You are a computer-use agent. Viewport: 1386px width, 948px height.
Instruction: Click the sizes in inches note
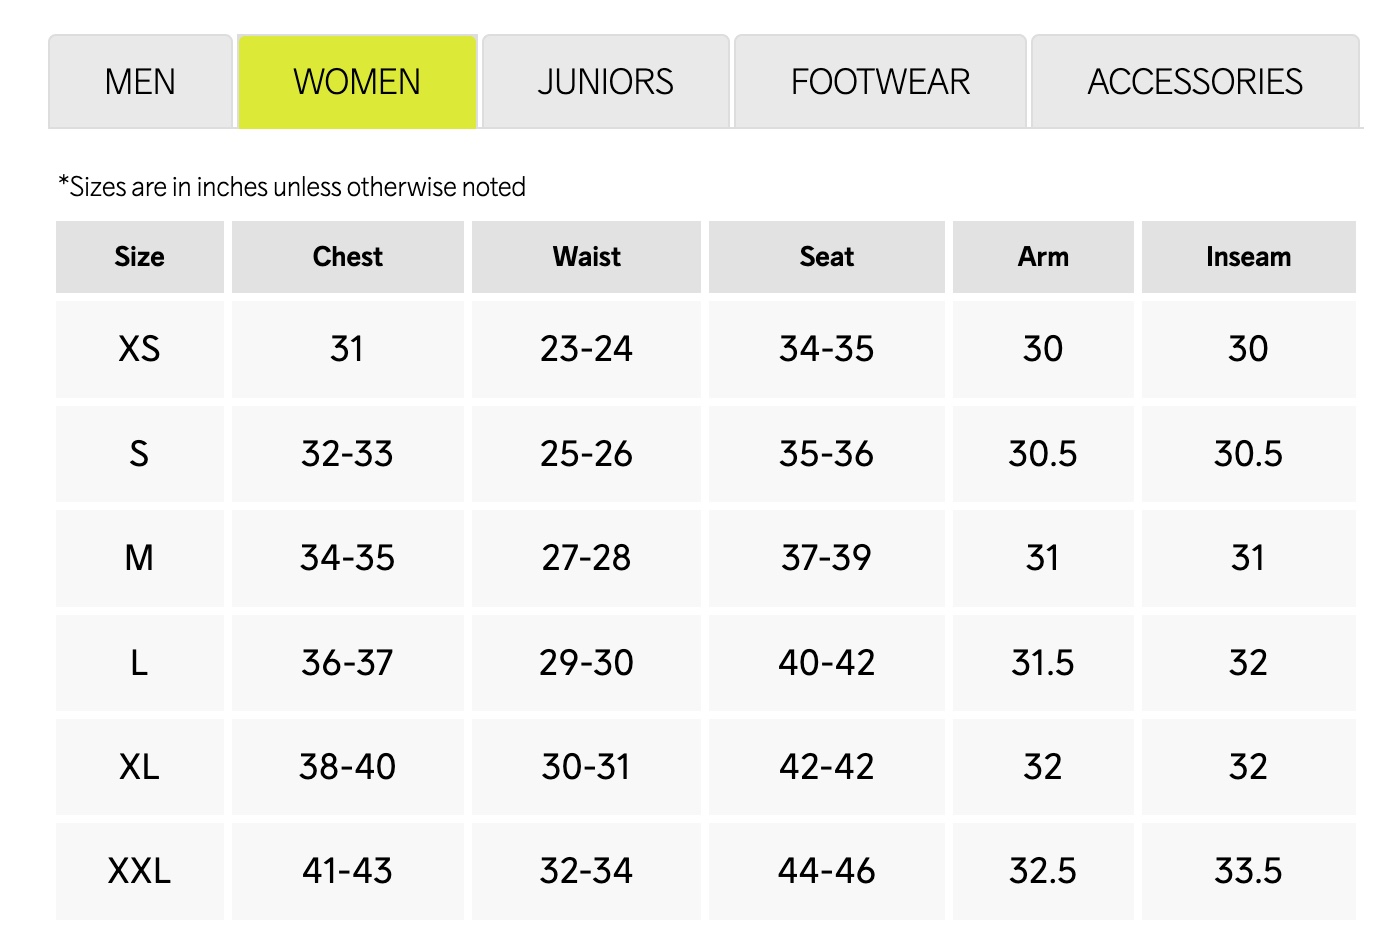292,187
